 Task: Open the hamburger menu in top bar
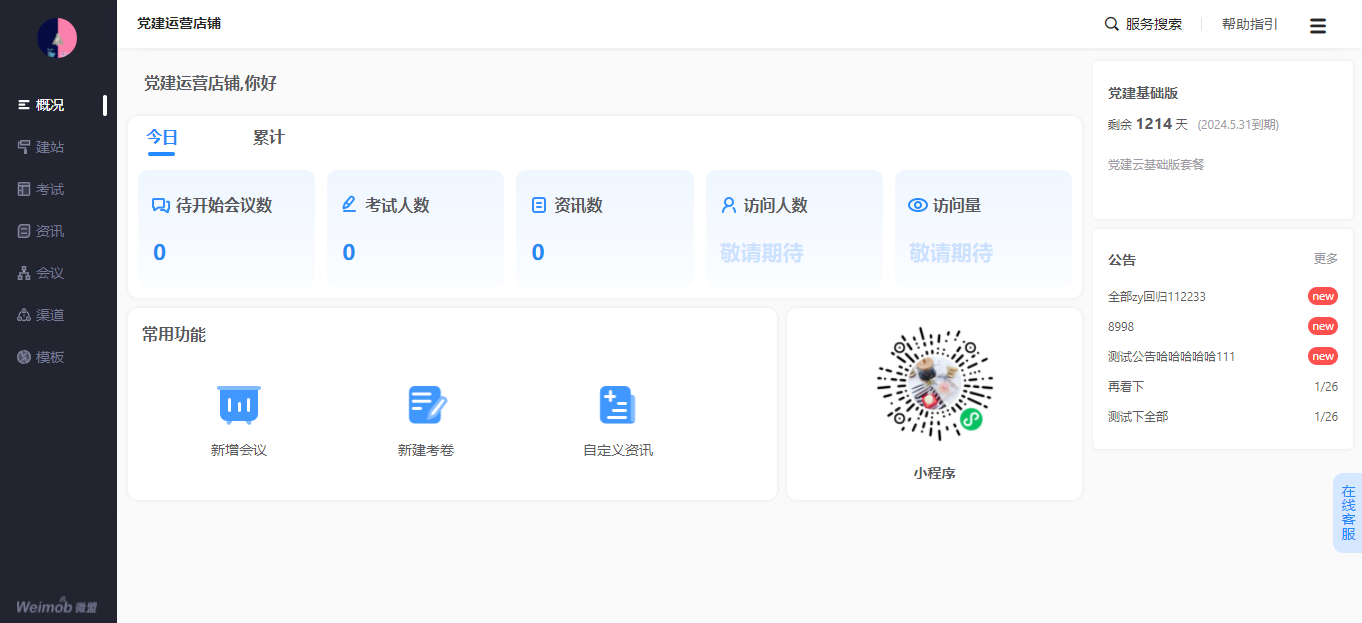(x=1318, y=26)
